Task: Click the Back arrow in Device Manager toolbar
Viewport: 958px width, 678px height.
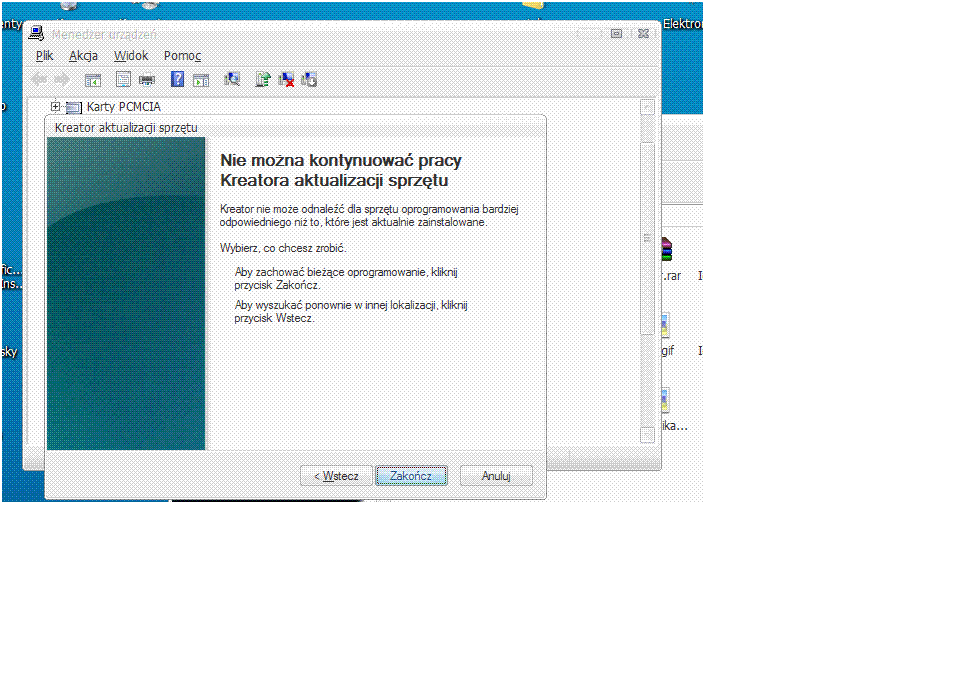Action: [x=40, y=79]
